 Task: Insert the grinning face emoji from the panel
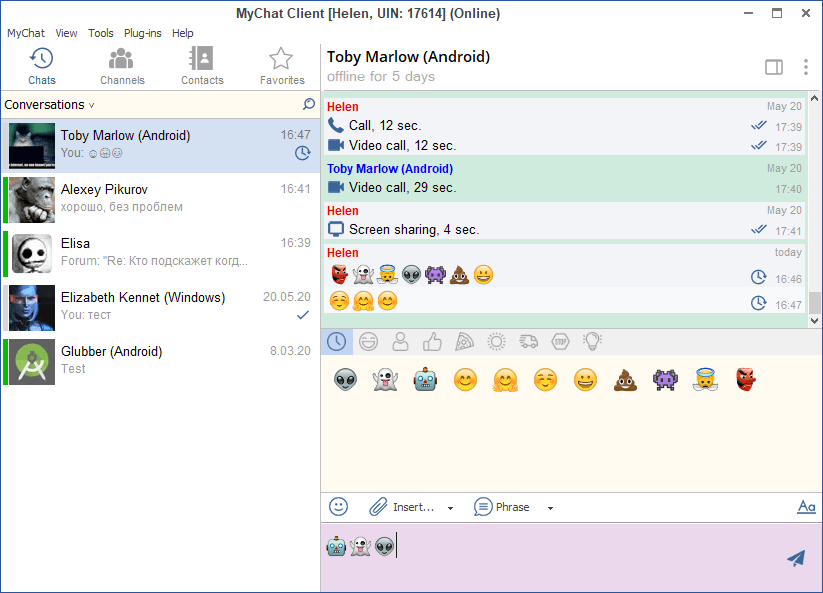[x=585, y=379]
